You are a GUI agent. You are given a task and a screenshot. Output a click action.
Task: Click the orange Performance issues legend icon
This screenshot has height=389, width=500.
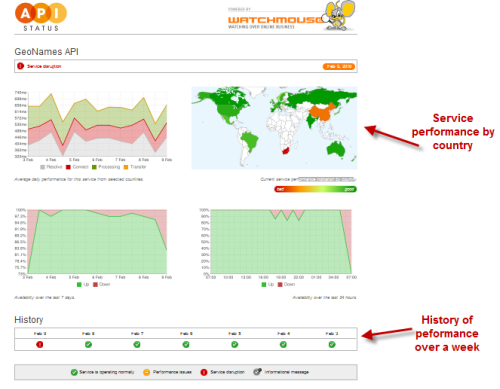pos(146,372)
